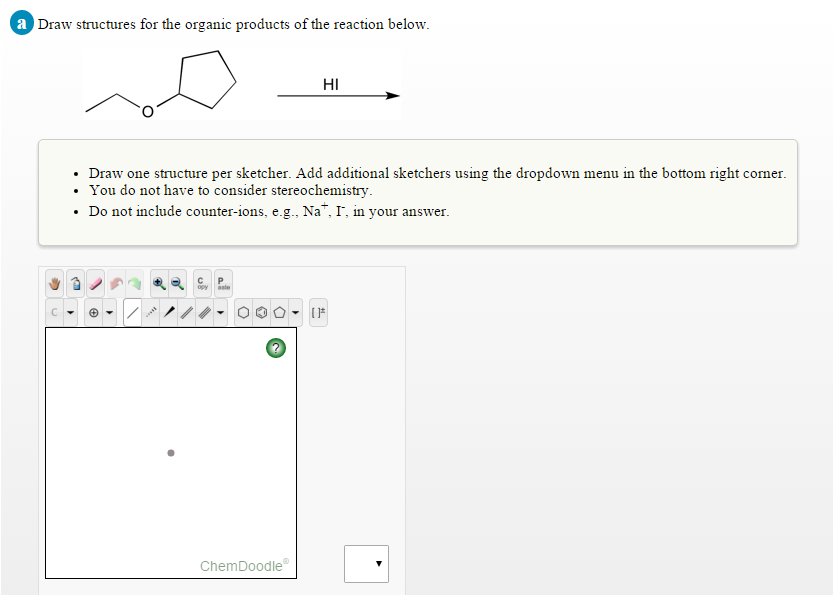Open the ring template dropdown
833x595 pixels.
tap(295, 312)
